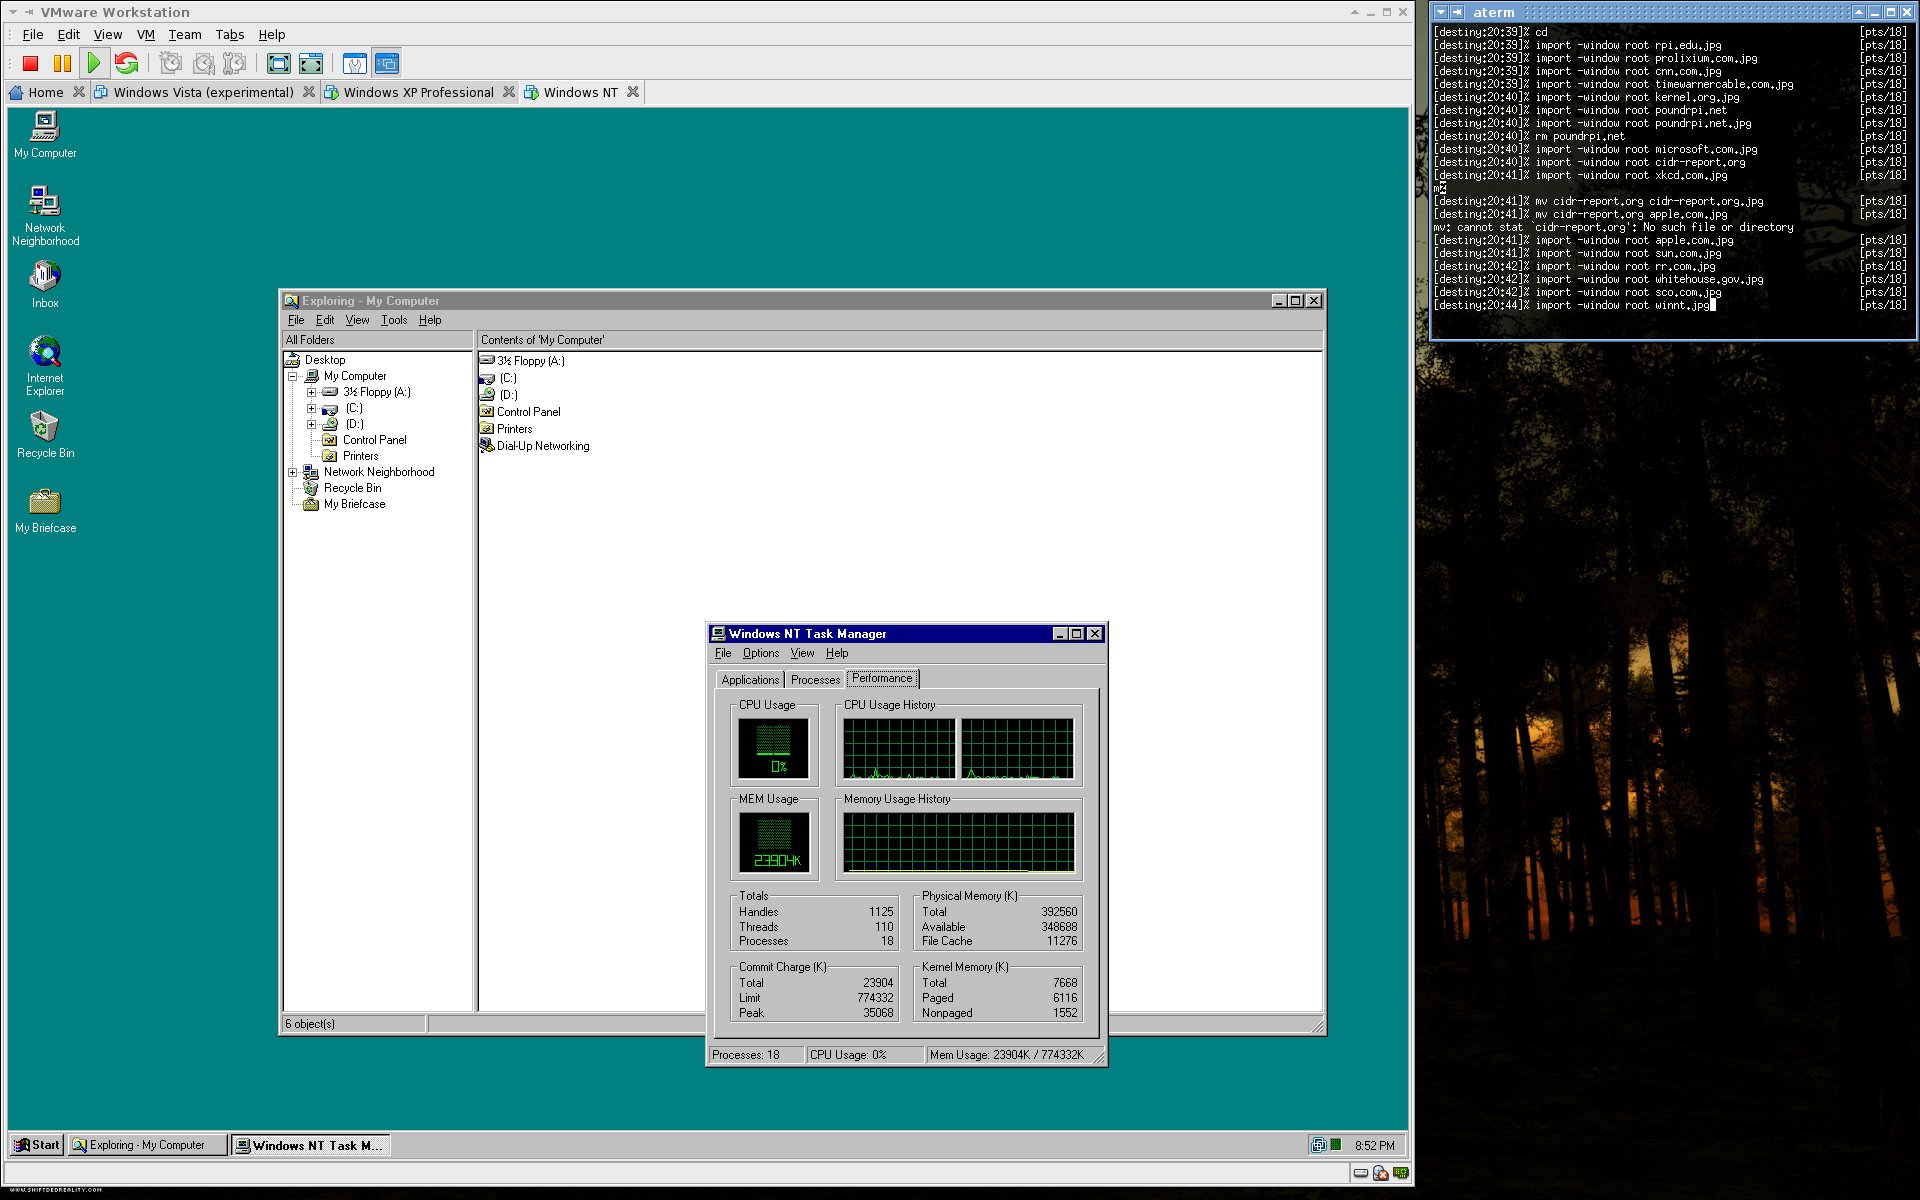Click the hard disk device status icon
Screen dimensions: 1920x1200
coord(1361,1173)
